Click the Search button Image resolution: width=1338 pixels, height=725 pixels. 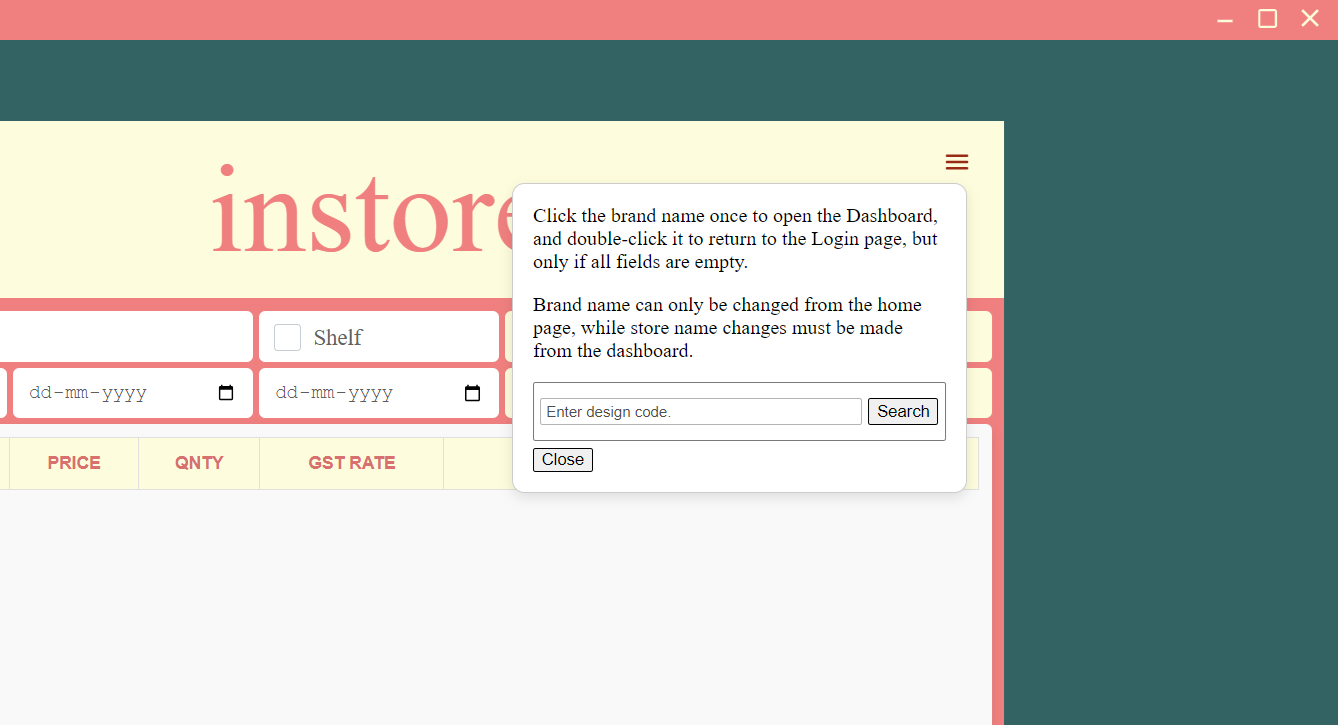point(903,411)
